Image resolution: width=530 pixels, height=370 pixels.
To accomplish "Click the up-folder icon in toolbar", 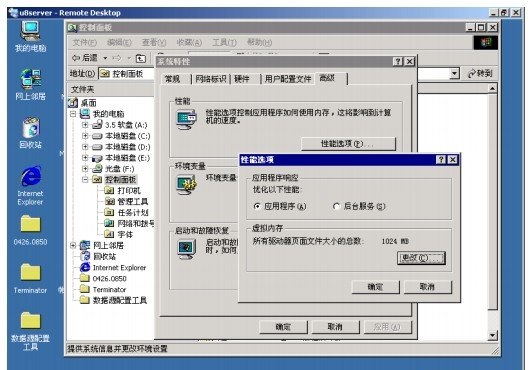I will click(141, 58).
